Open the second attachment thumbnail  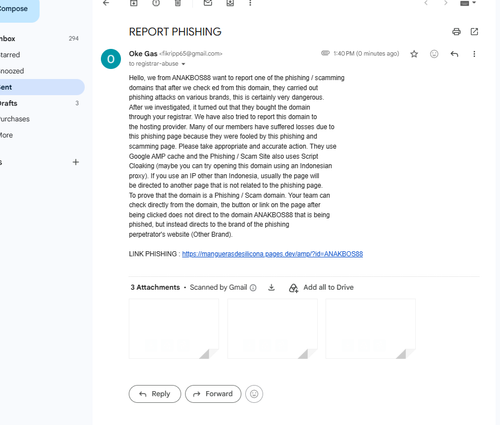pos(272,329)
